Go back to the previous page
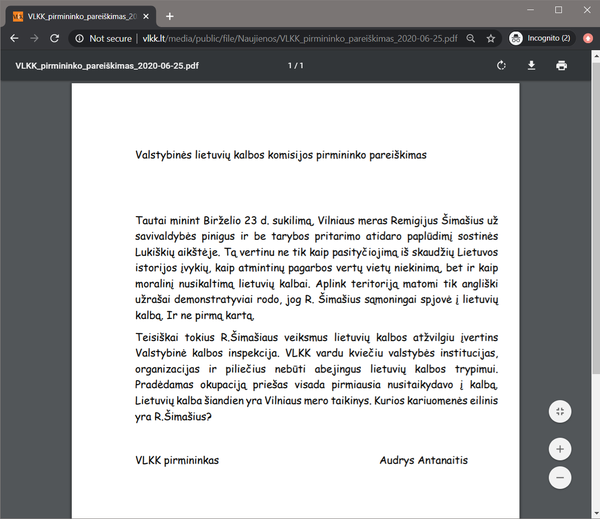The width and height of the screenshot is (600, 519). [14, 38]
